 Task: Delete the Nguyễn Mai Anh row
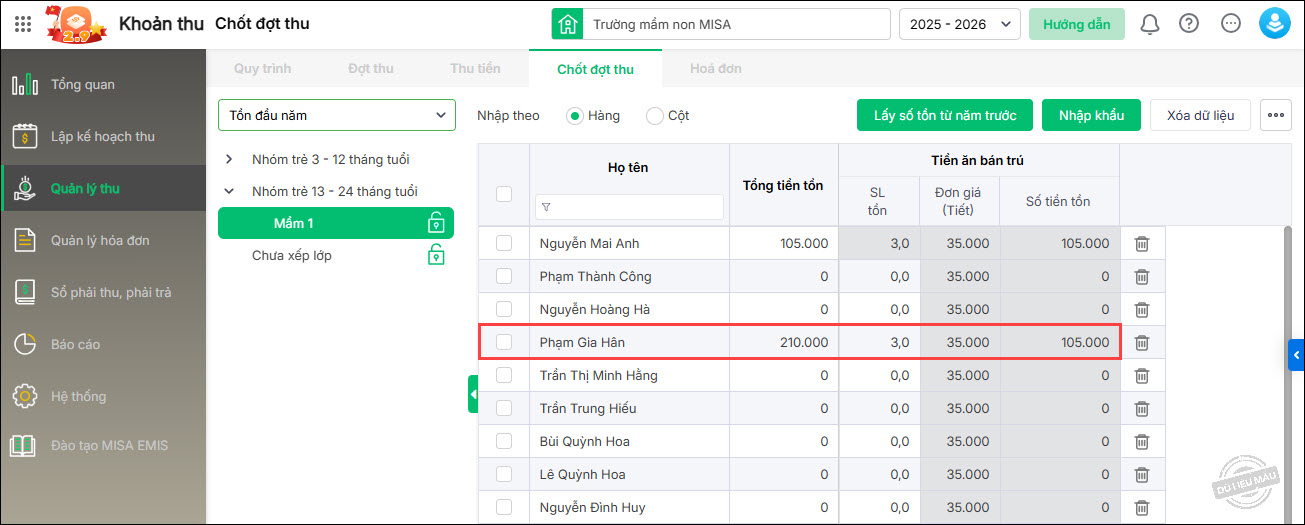[x=1142, y=243]
